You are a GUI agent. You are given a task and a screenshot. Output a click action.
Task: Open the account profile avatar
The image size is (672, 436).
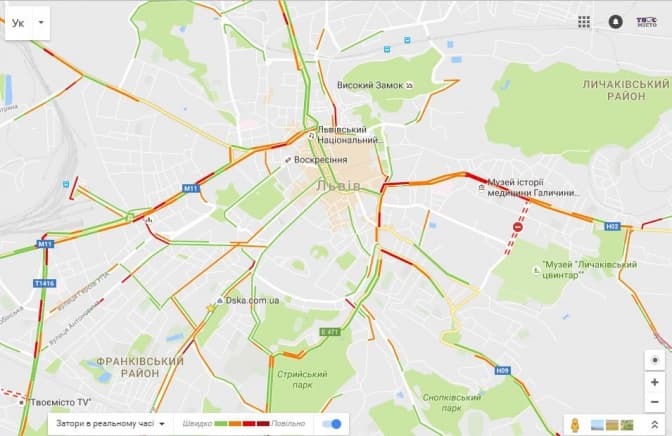(x=646, y=22)
